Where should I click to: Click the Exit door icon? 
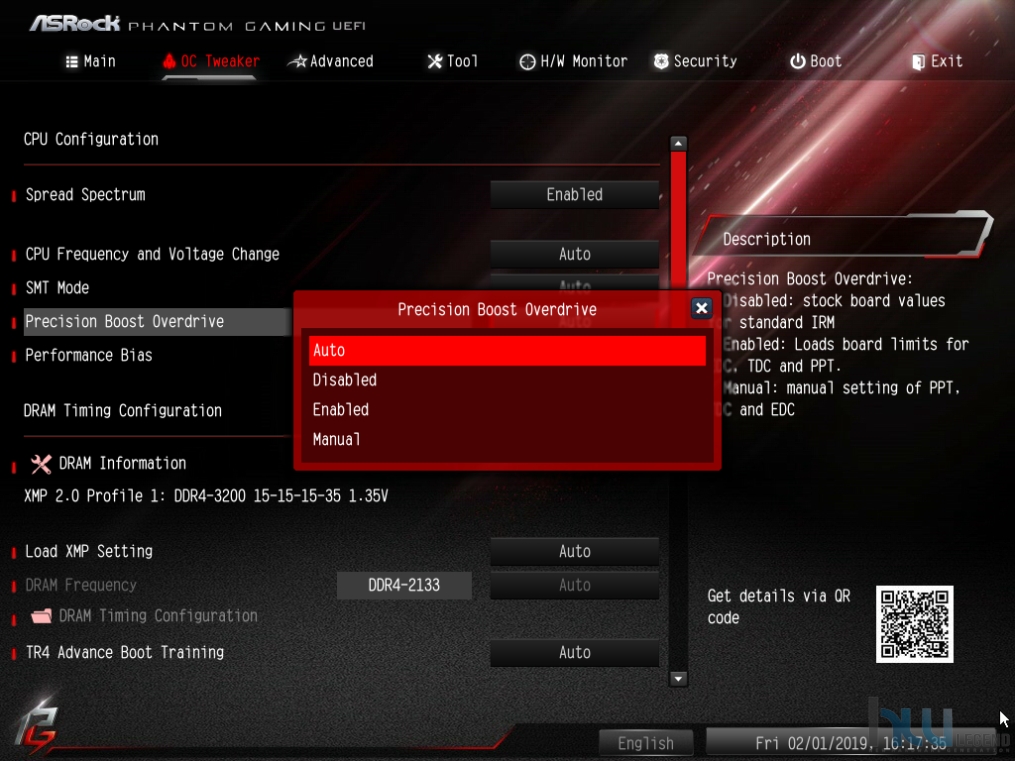point(919,62)
